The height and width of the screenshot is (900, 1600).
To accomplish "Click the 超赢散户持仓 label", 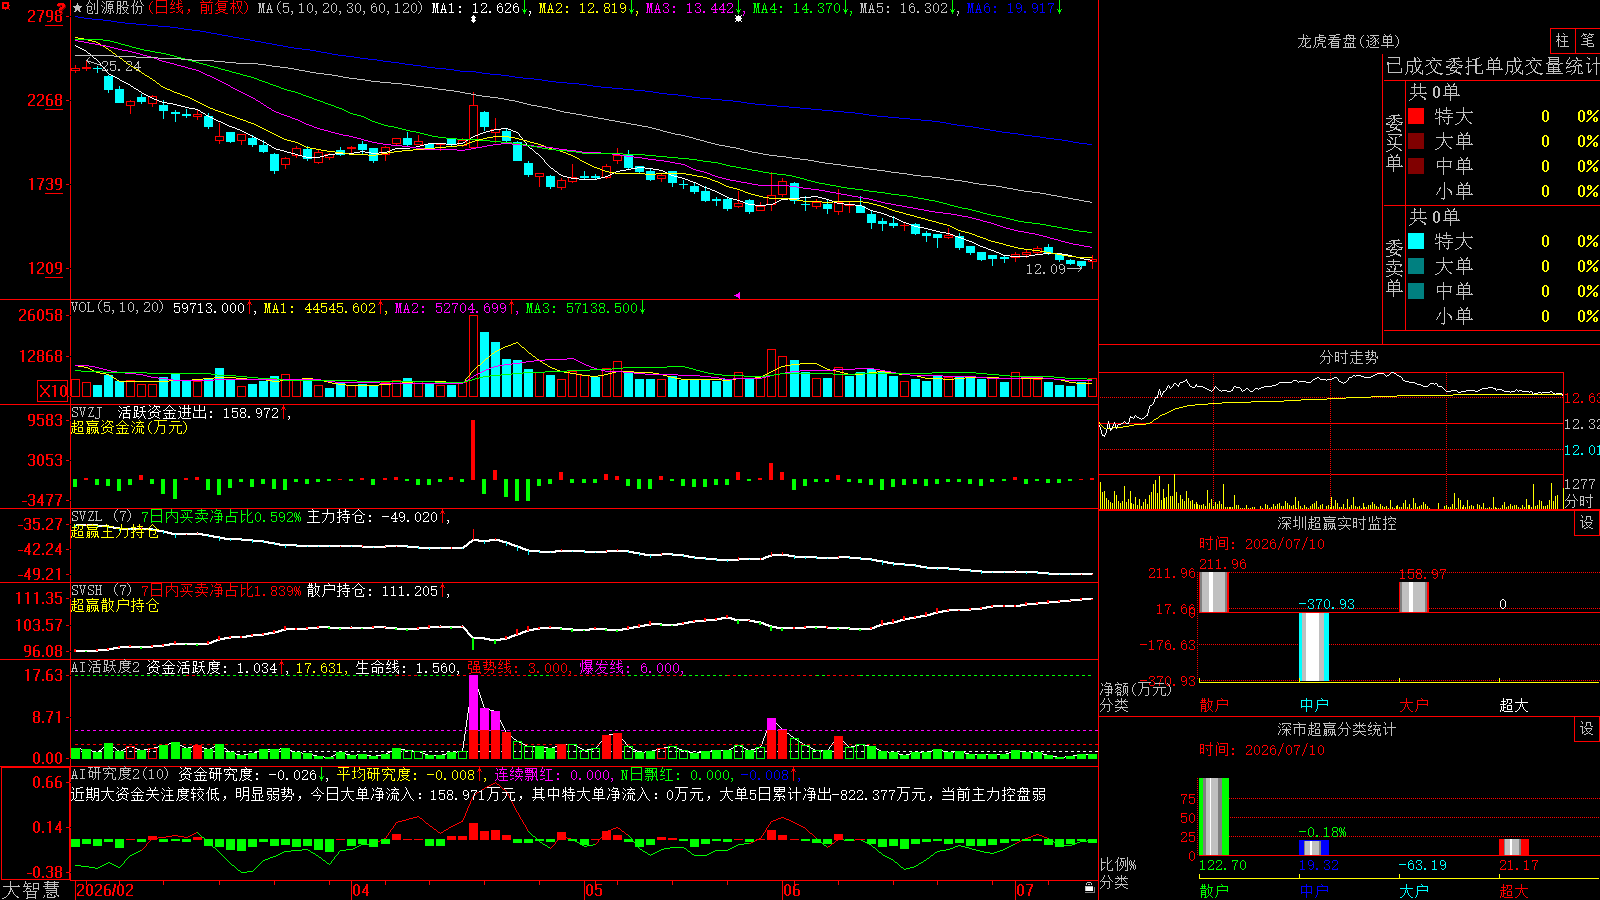I will click(x=115, y=606).
